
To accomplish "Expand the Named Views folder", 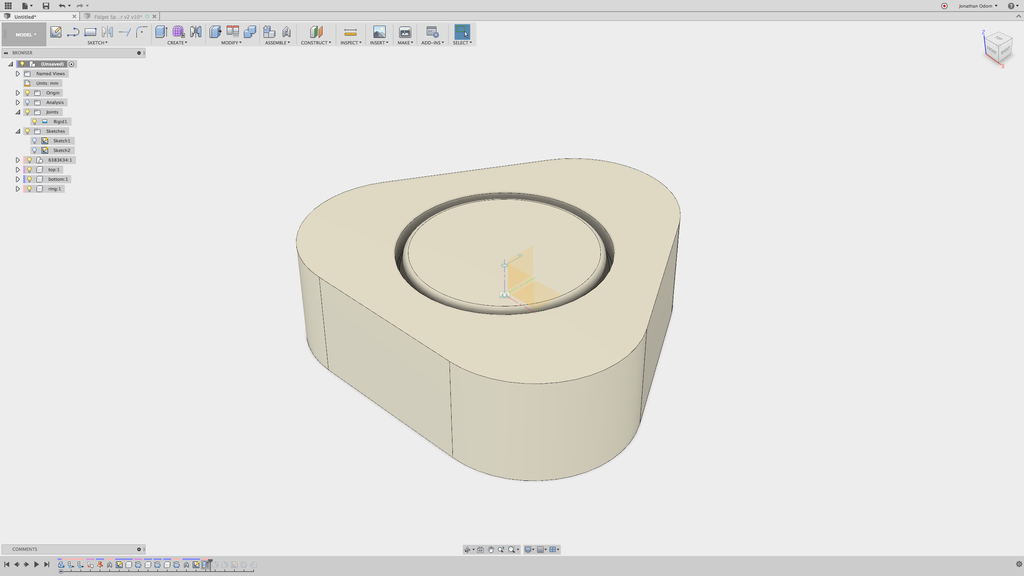I will click(18, 74).
